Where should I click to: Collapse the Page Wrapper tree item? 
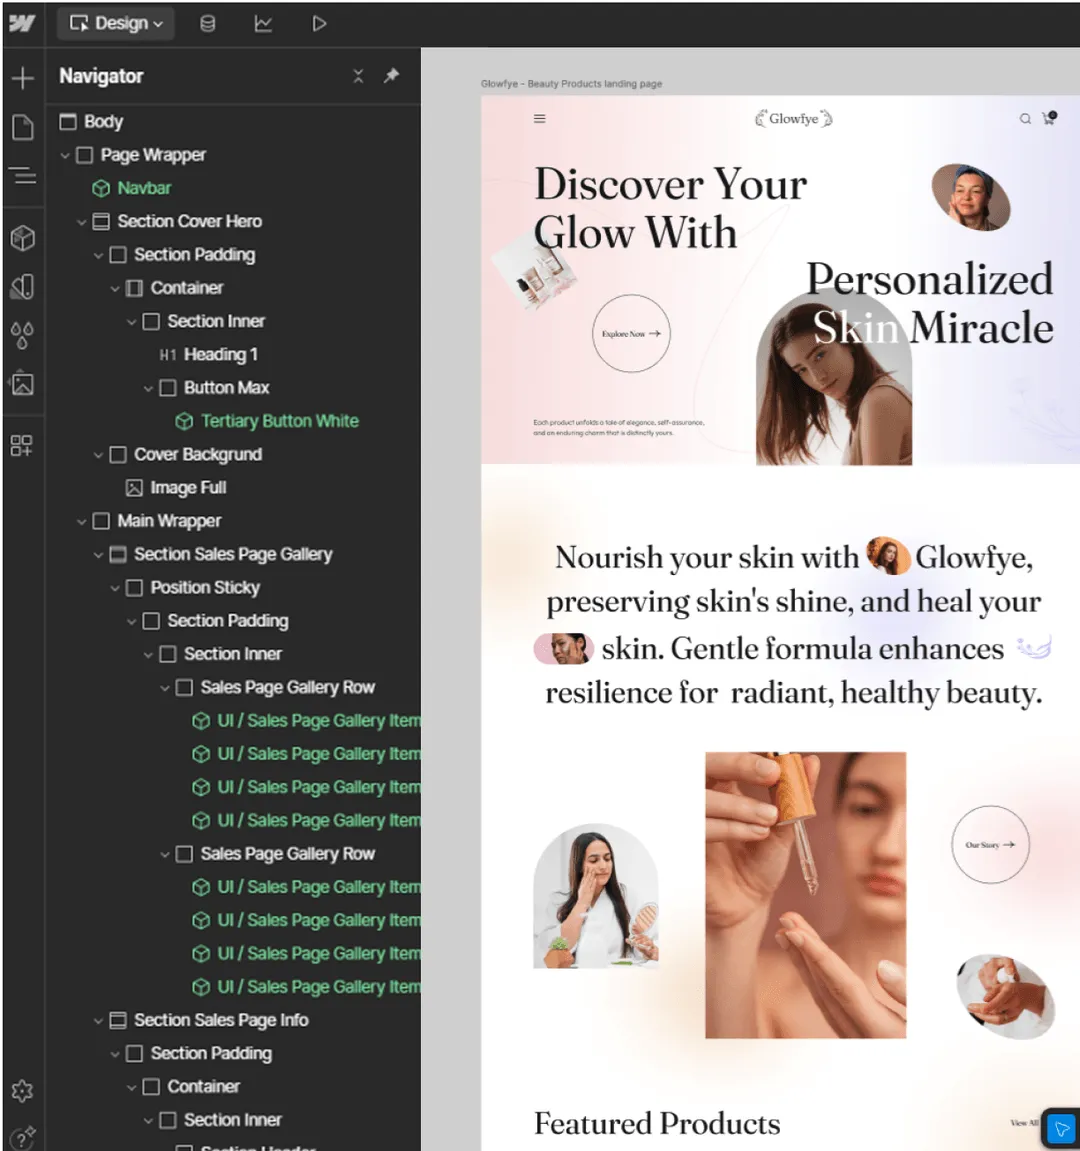64,155
